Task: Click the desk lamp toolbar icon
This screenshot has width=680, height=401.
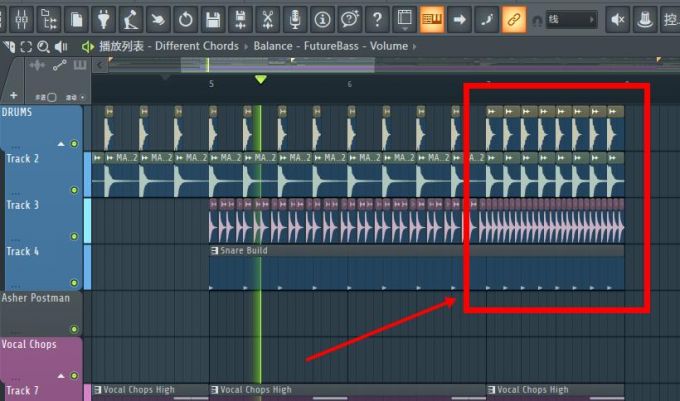Action: [x=131, y=20]
